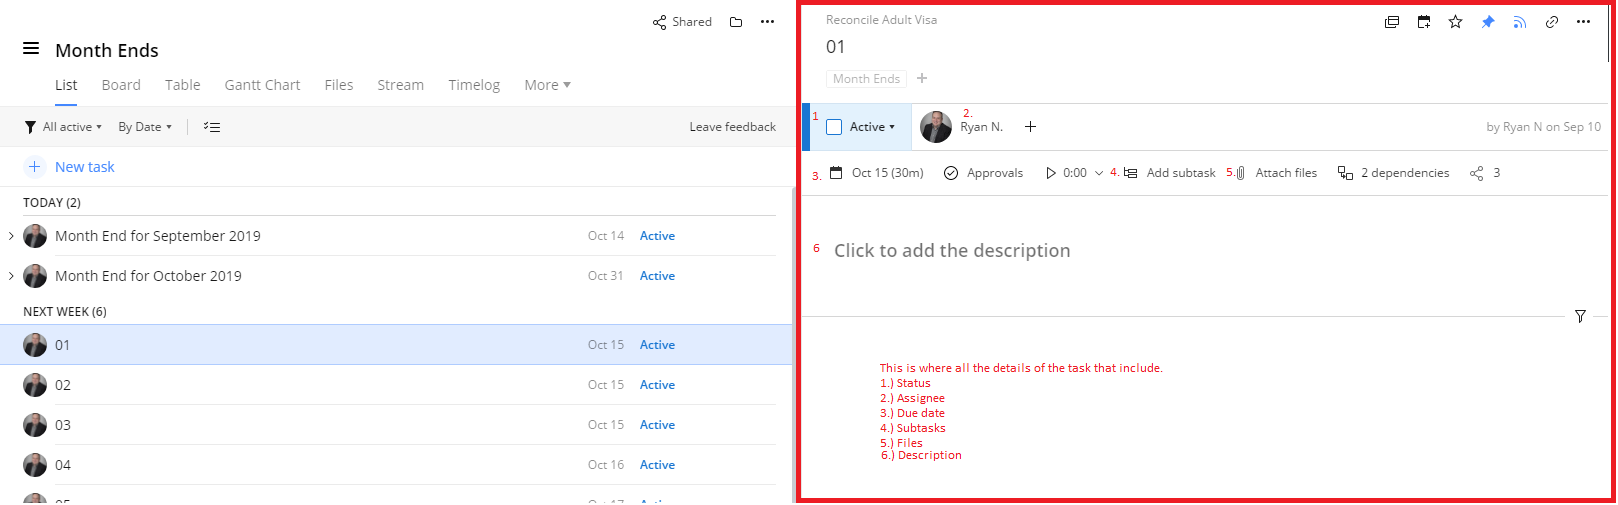Viewport: 1618px width, 505px height.
Task: Click to add the description field
Action: point(952,251)
